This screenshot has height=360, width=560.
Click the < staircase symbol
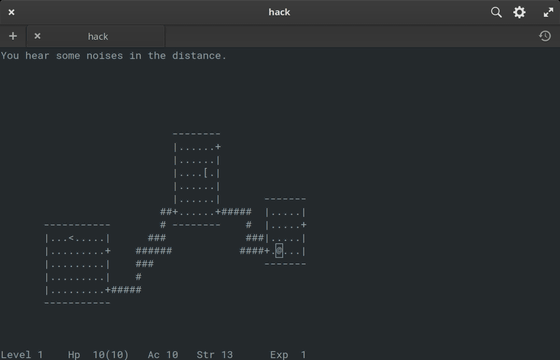(71, 238)
